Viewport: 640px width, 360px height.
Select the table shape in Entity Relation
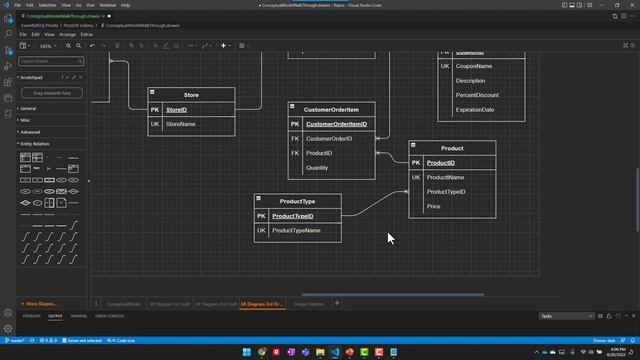point(25,157)
